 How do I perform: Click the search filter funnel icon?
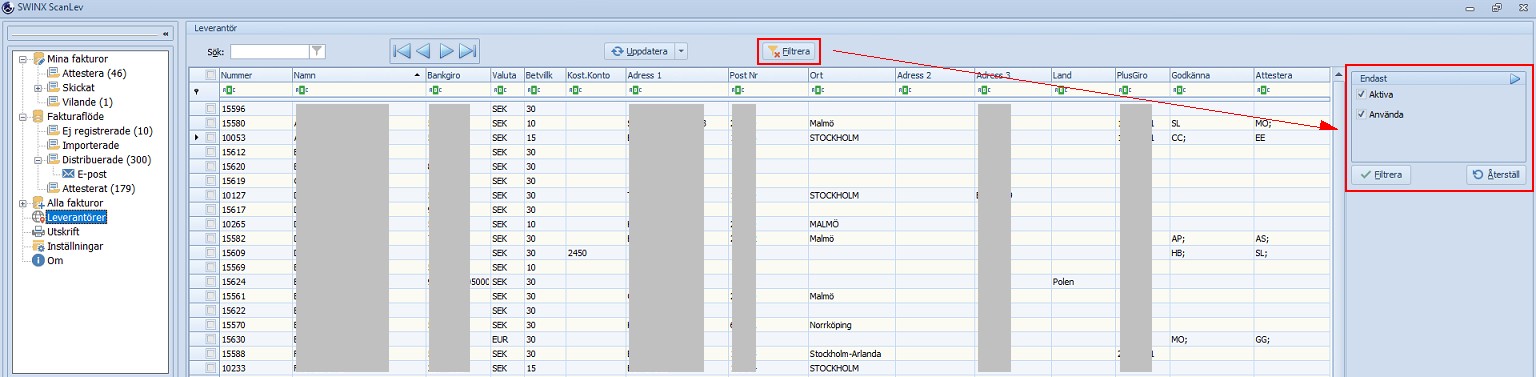click(x=317, y=51)
